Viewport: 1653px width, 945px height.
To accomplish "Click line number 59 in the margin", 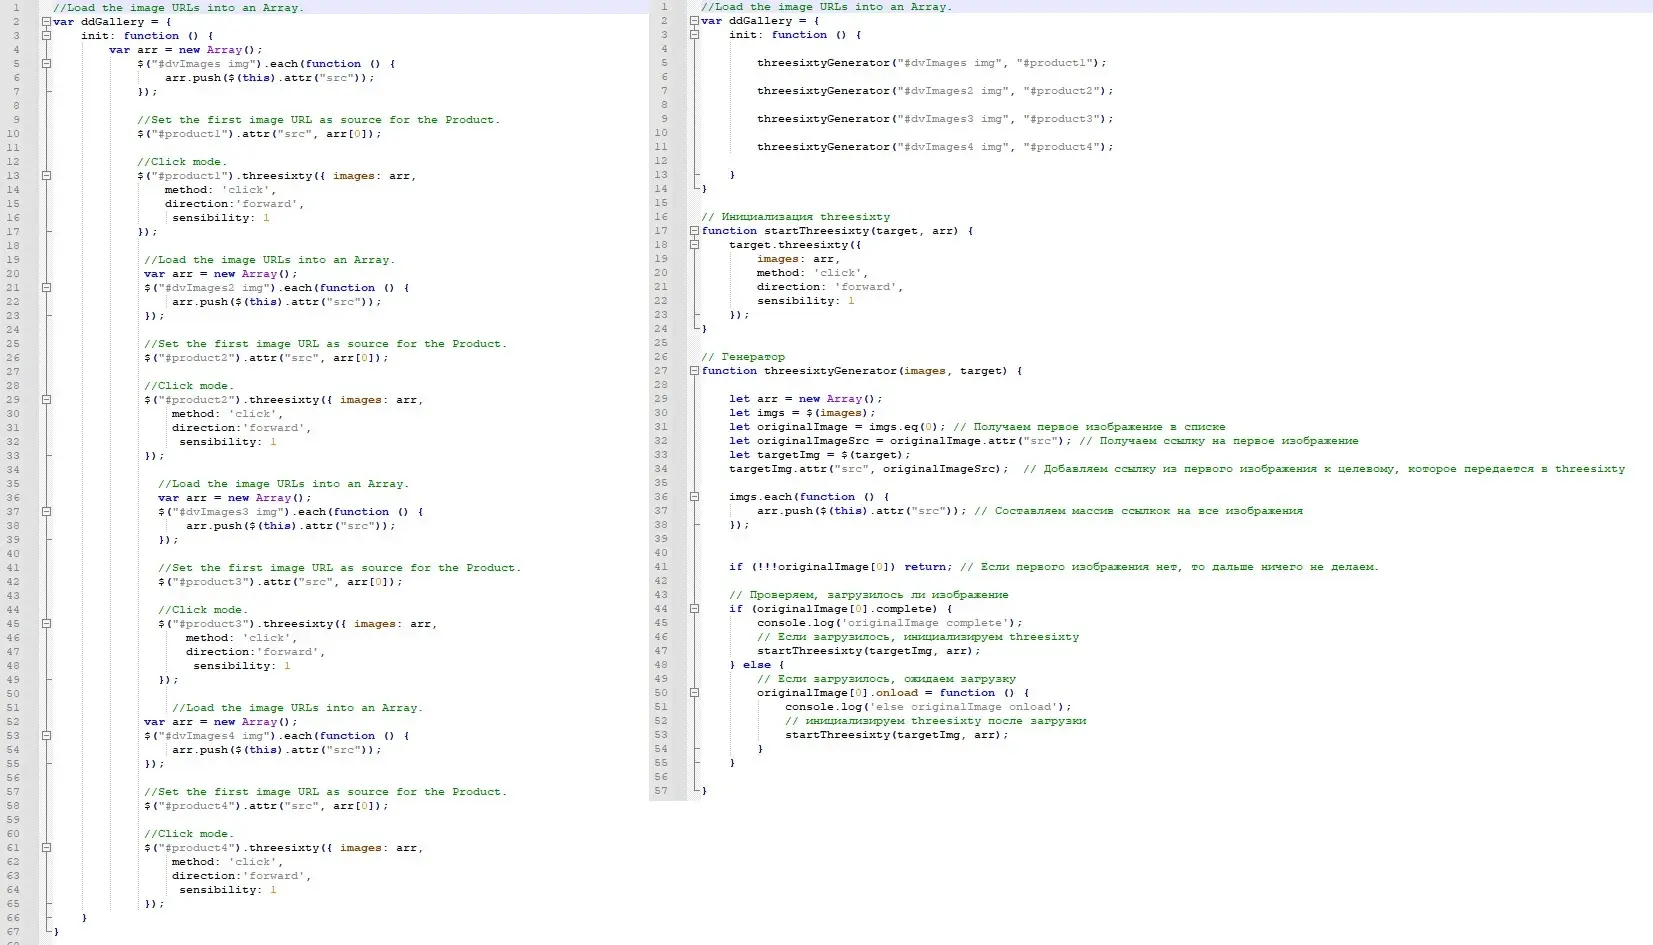I will [13, 820].
